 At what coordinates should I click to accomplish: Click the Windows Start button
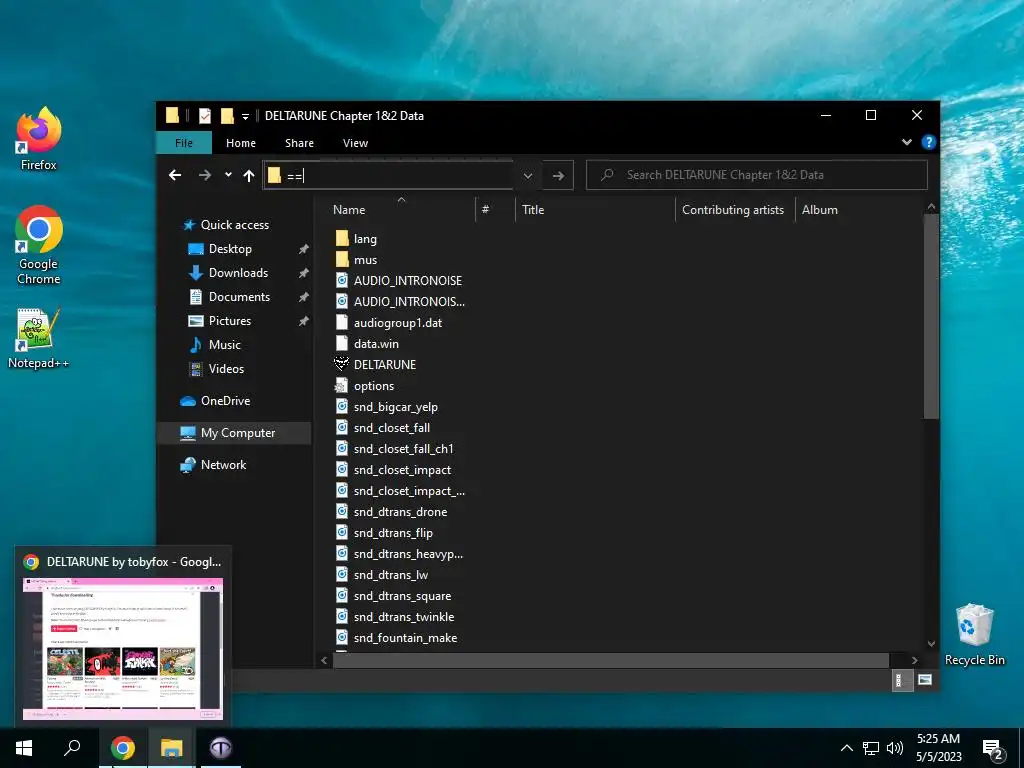click(24, 748)
